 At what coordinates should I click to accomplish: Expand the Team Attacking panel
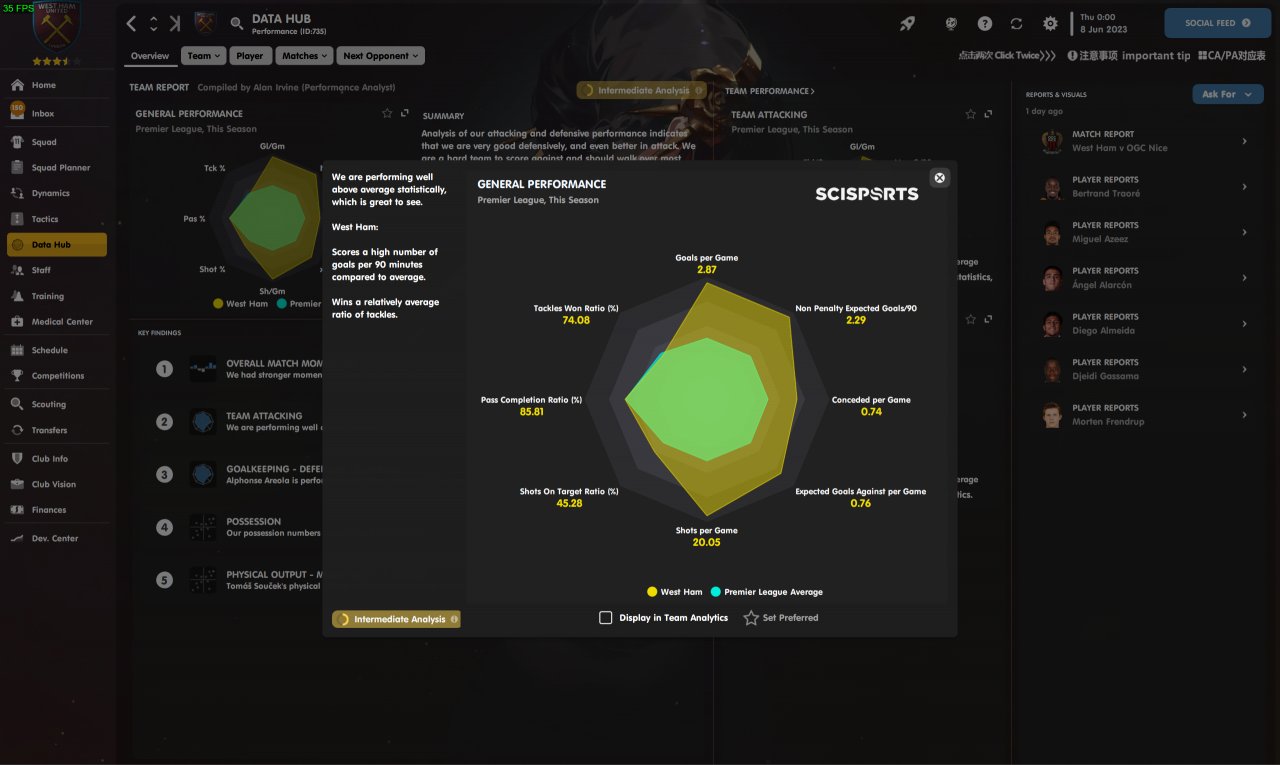pos(988,115)
